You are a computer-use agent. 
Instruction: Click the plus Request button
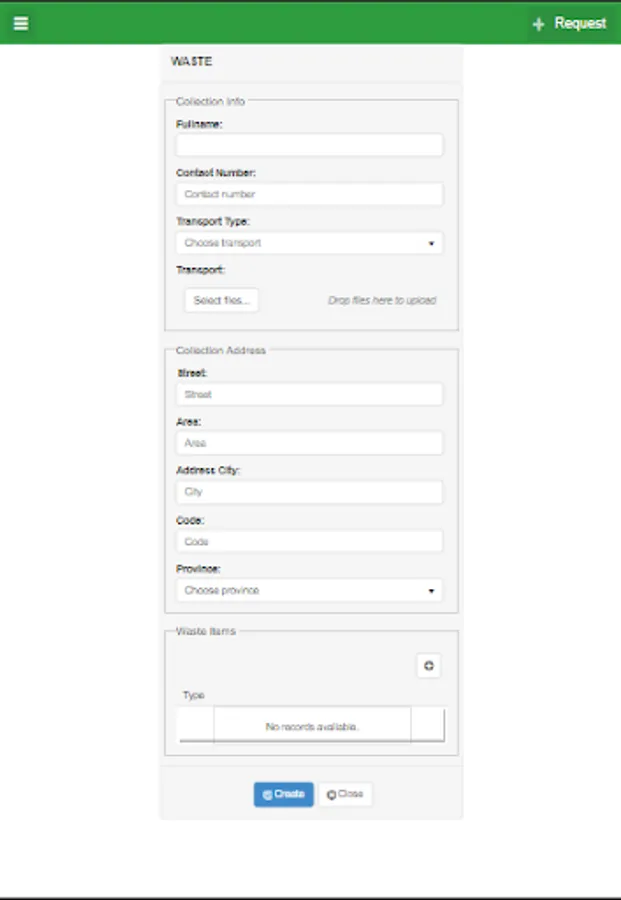pos(569,23)
